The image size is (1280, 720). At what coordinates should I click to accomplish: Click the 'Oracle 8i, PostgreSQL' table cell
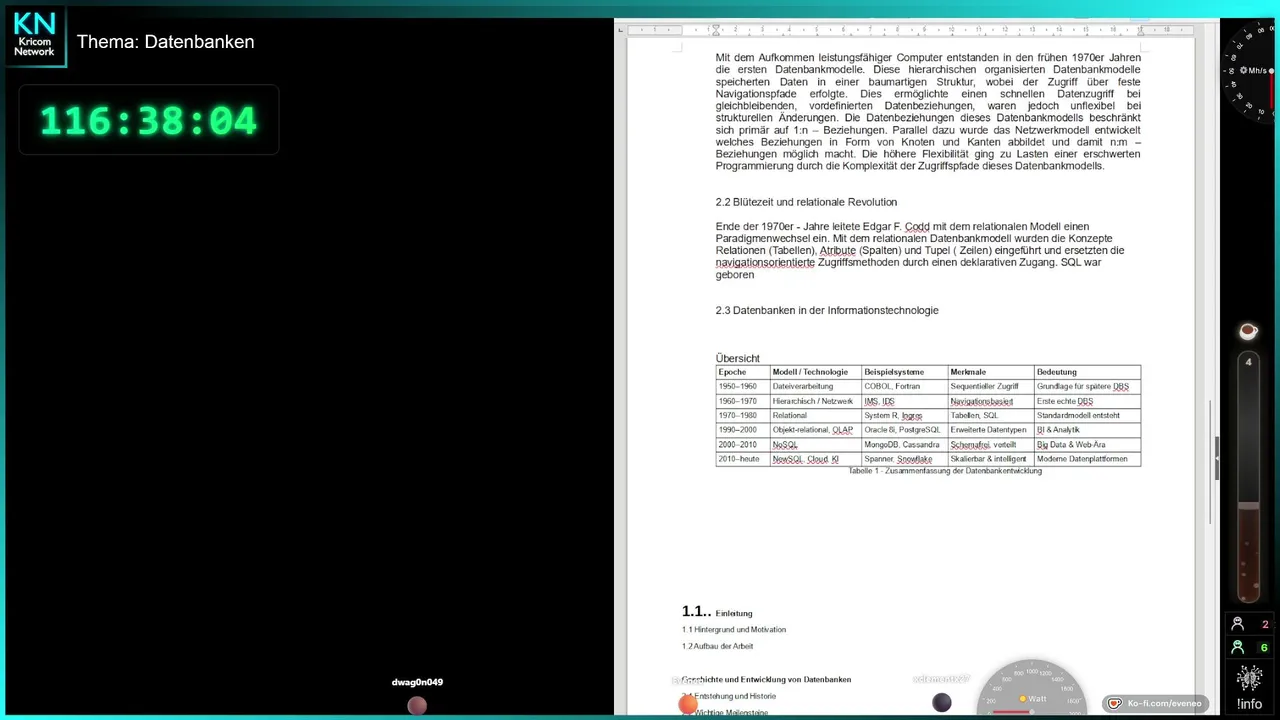905,430
